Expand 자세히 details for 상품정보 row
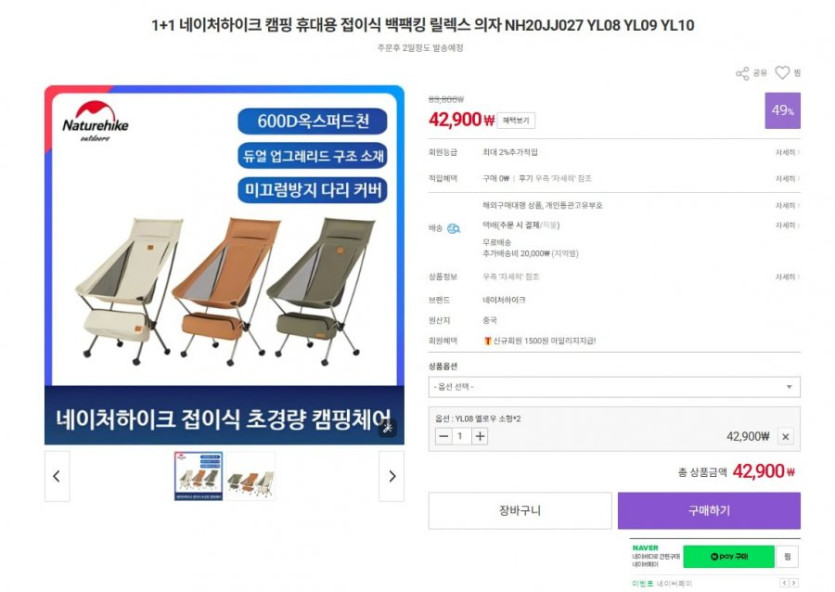Screen dimensions: 835x592 787,277
